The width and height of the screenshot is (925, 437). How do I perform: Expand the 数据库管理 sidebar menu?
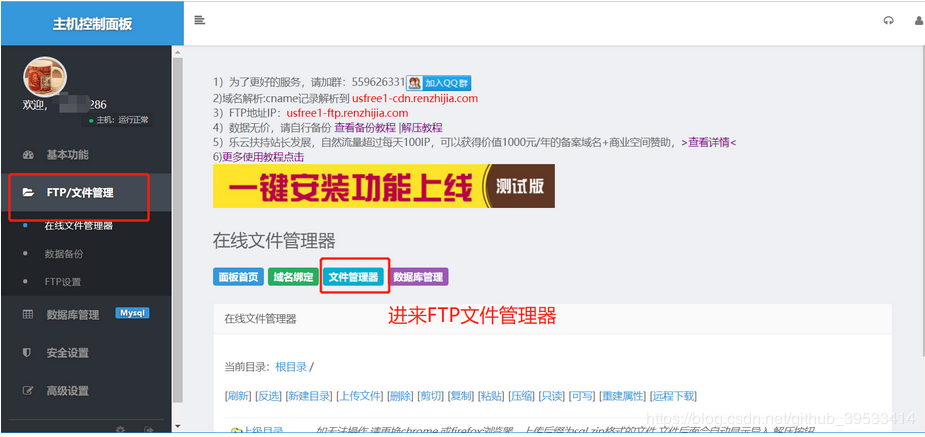(72, 314)
